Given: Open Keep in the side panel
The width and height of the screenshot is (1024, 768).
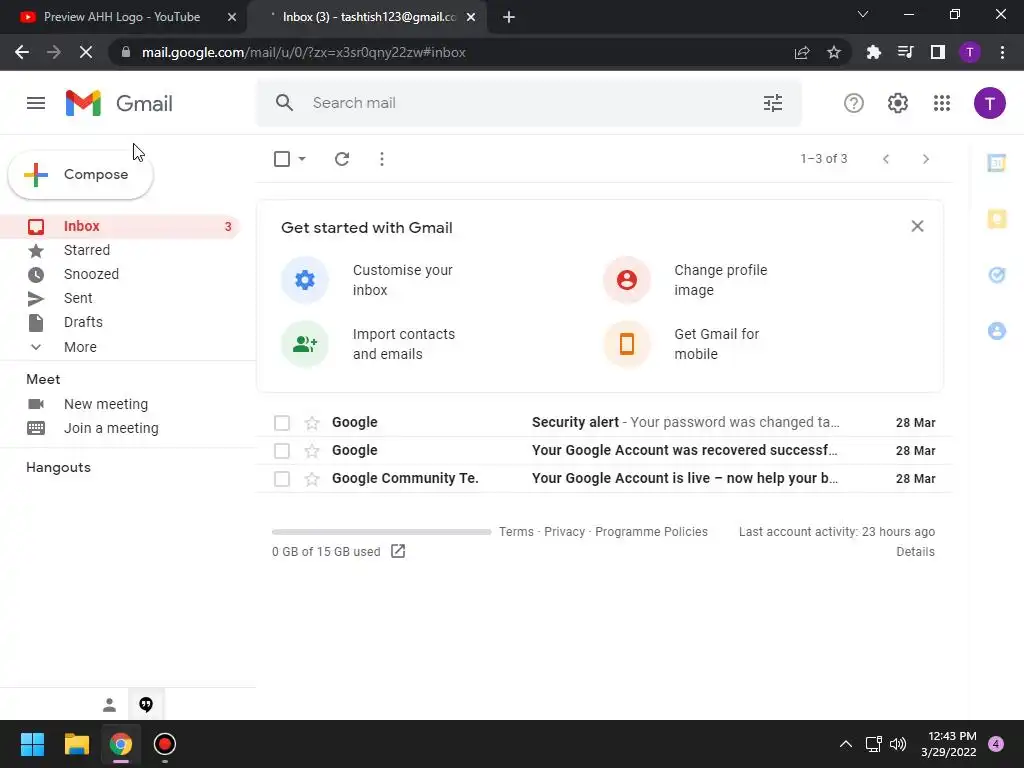Looking at the screenshot, I should point(997,219).
